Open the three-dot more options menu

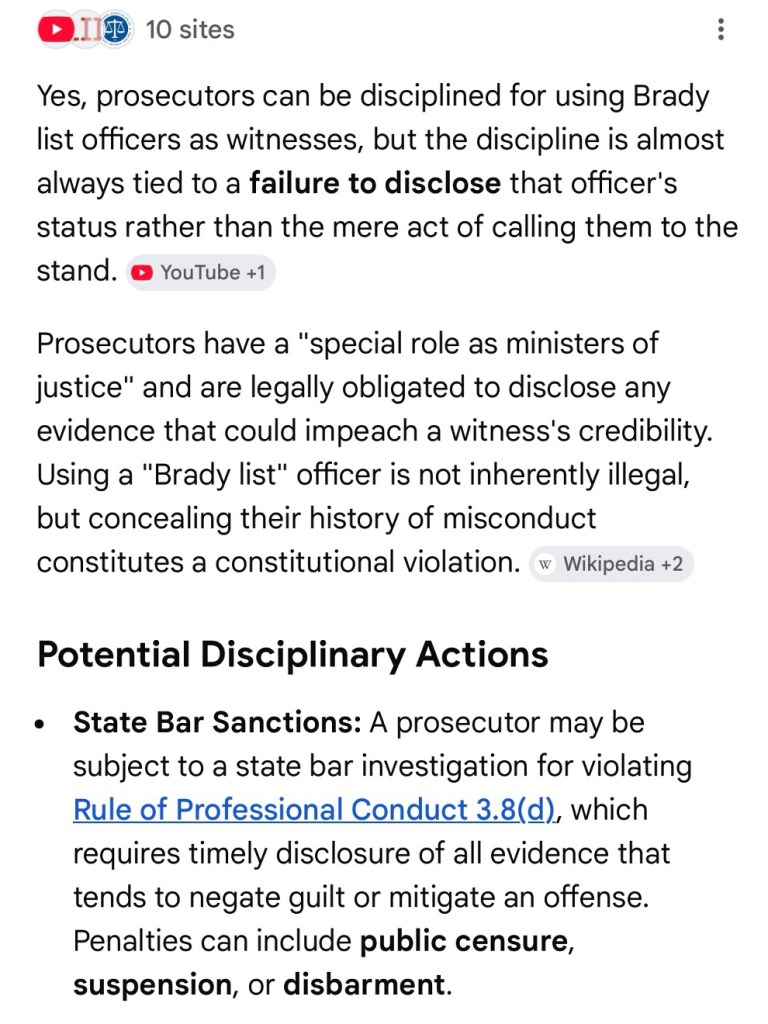click(x=720, y=30)
